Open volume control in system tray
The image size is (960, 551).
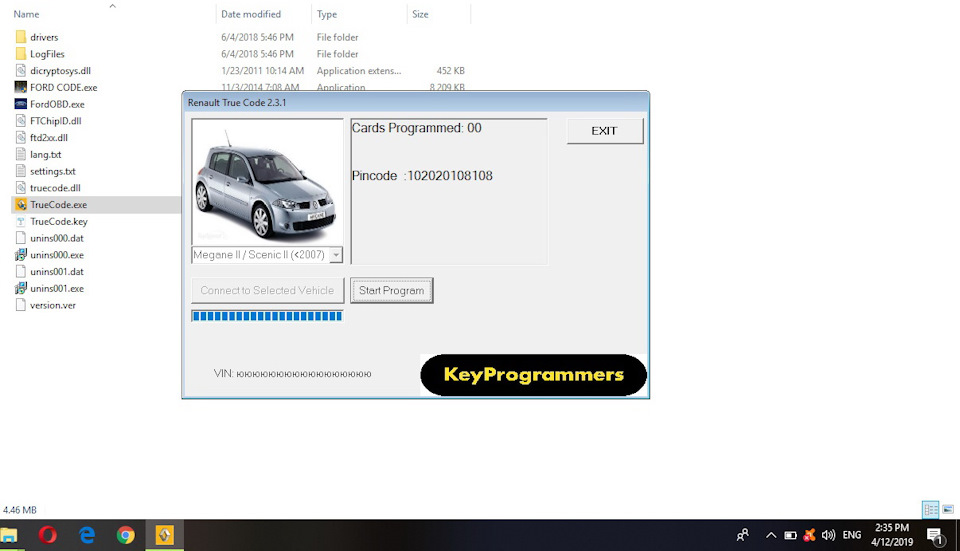[x=828, y=535]
